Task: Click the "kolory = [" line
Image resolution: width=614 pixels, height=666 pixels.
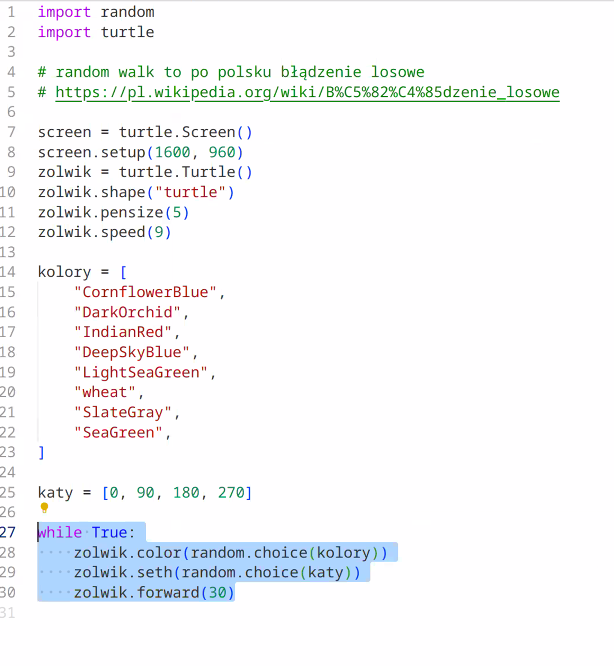Action: [x=82, y=272]
